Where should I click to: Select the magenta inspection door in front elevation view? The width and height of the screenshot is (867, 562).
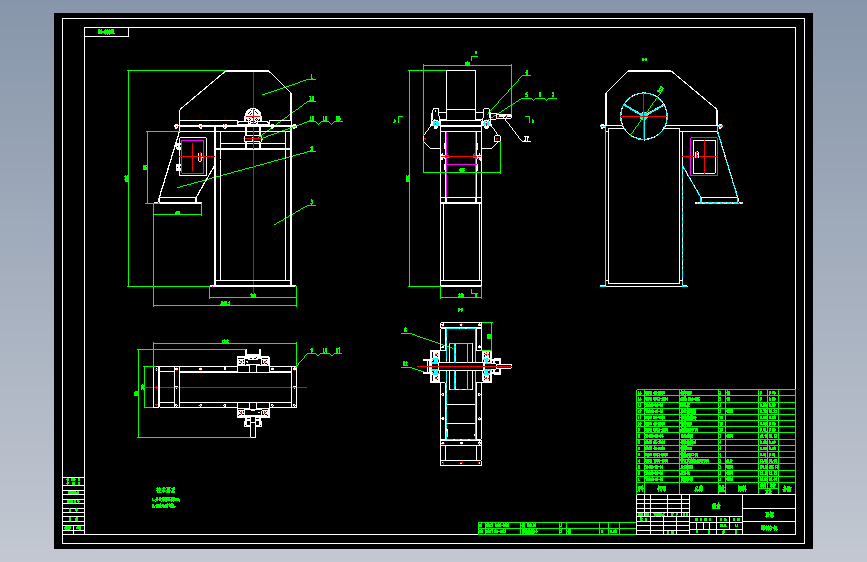[193, 157]
